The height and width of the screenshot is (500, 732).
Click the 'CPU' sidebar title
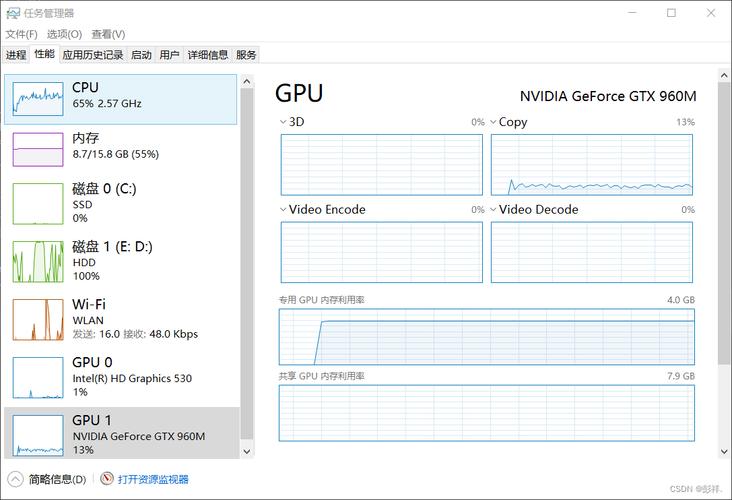[x=85, y=87]
